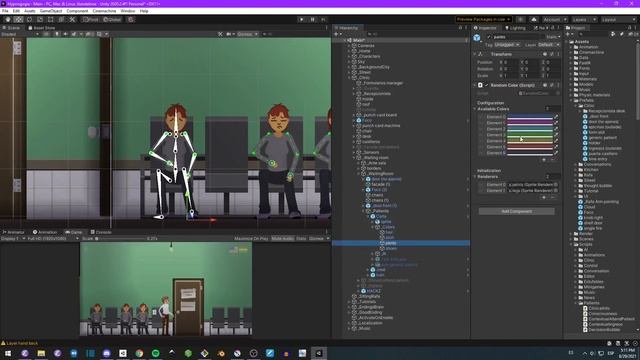This screenshot has height=360, width=640.
Task: Open the GameObject menu
Action: pos(51,11)
